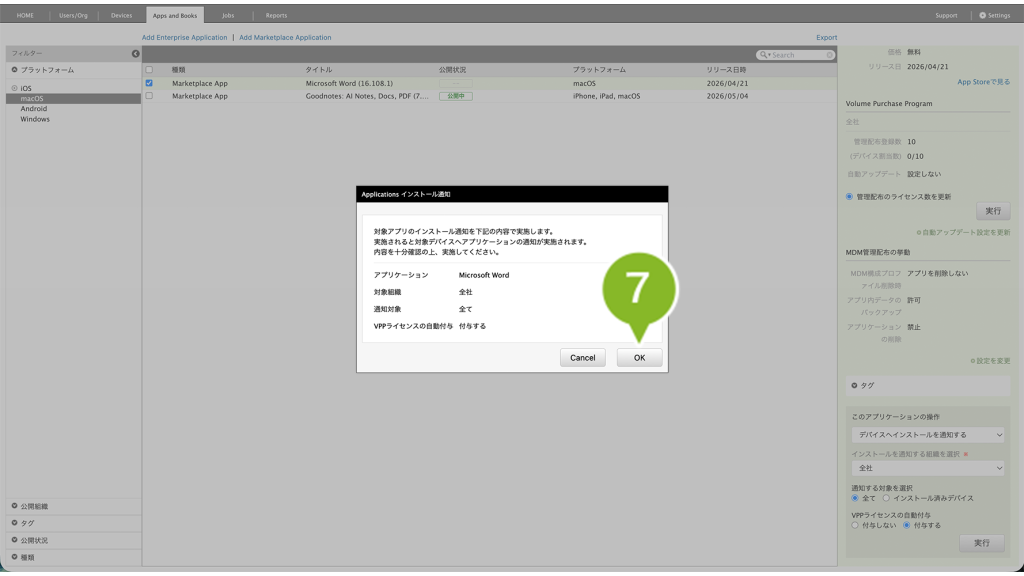This screenshot has width=1024, height=576.
Task: Click the Export link
Action: [826, 37]
